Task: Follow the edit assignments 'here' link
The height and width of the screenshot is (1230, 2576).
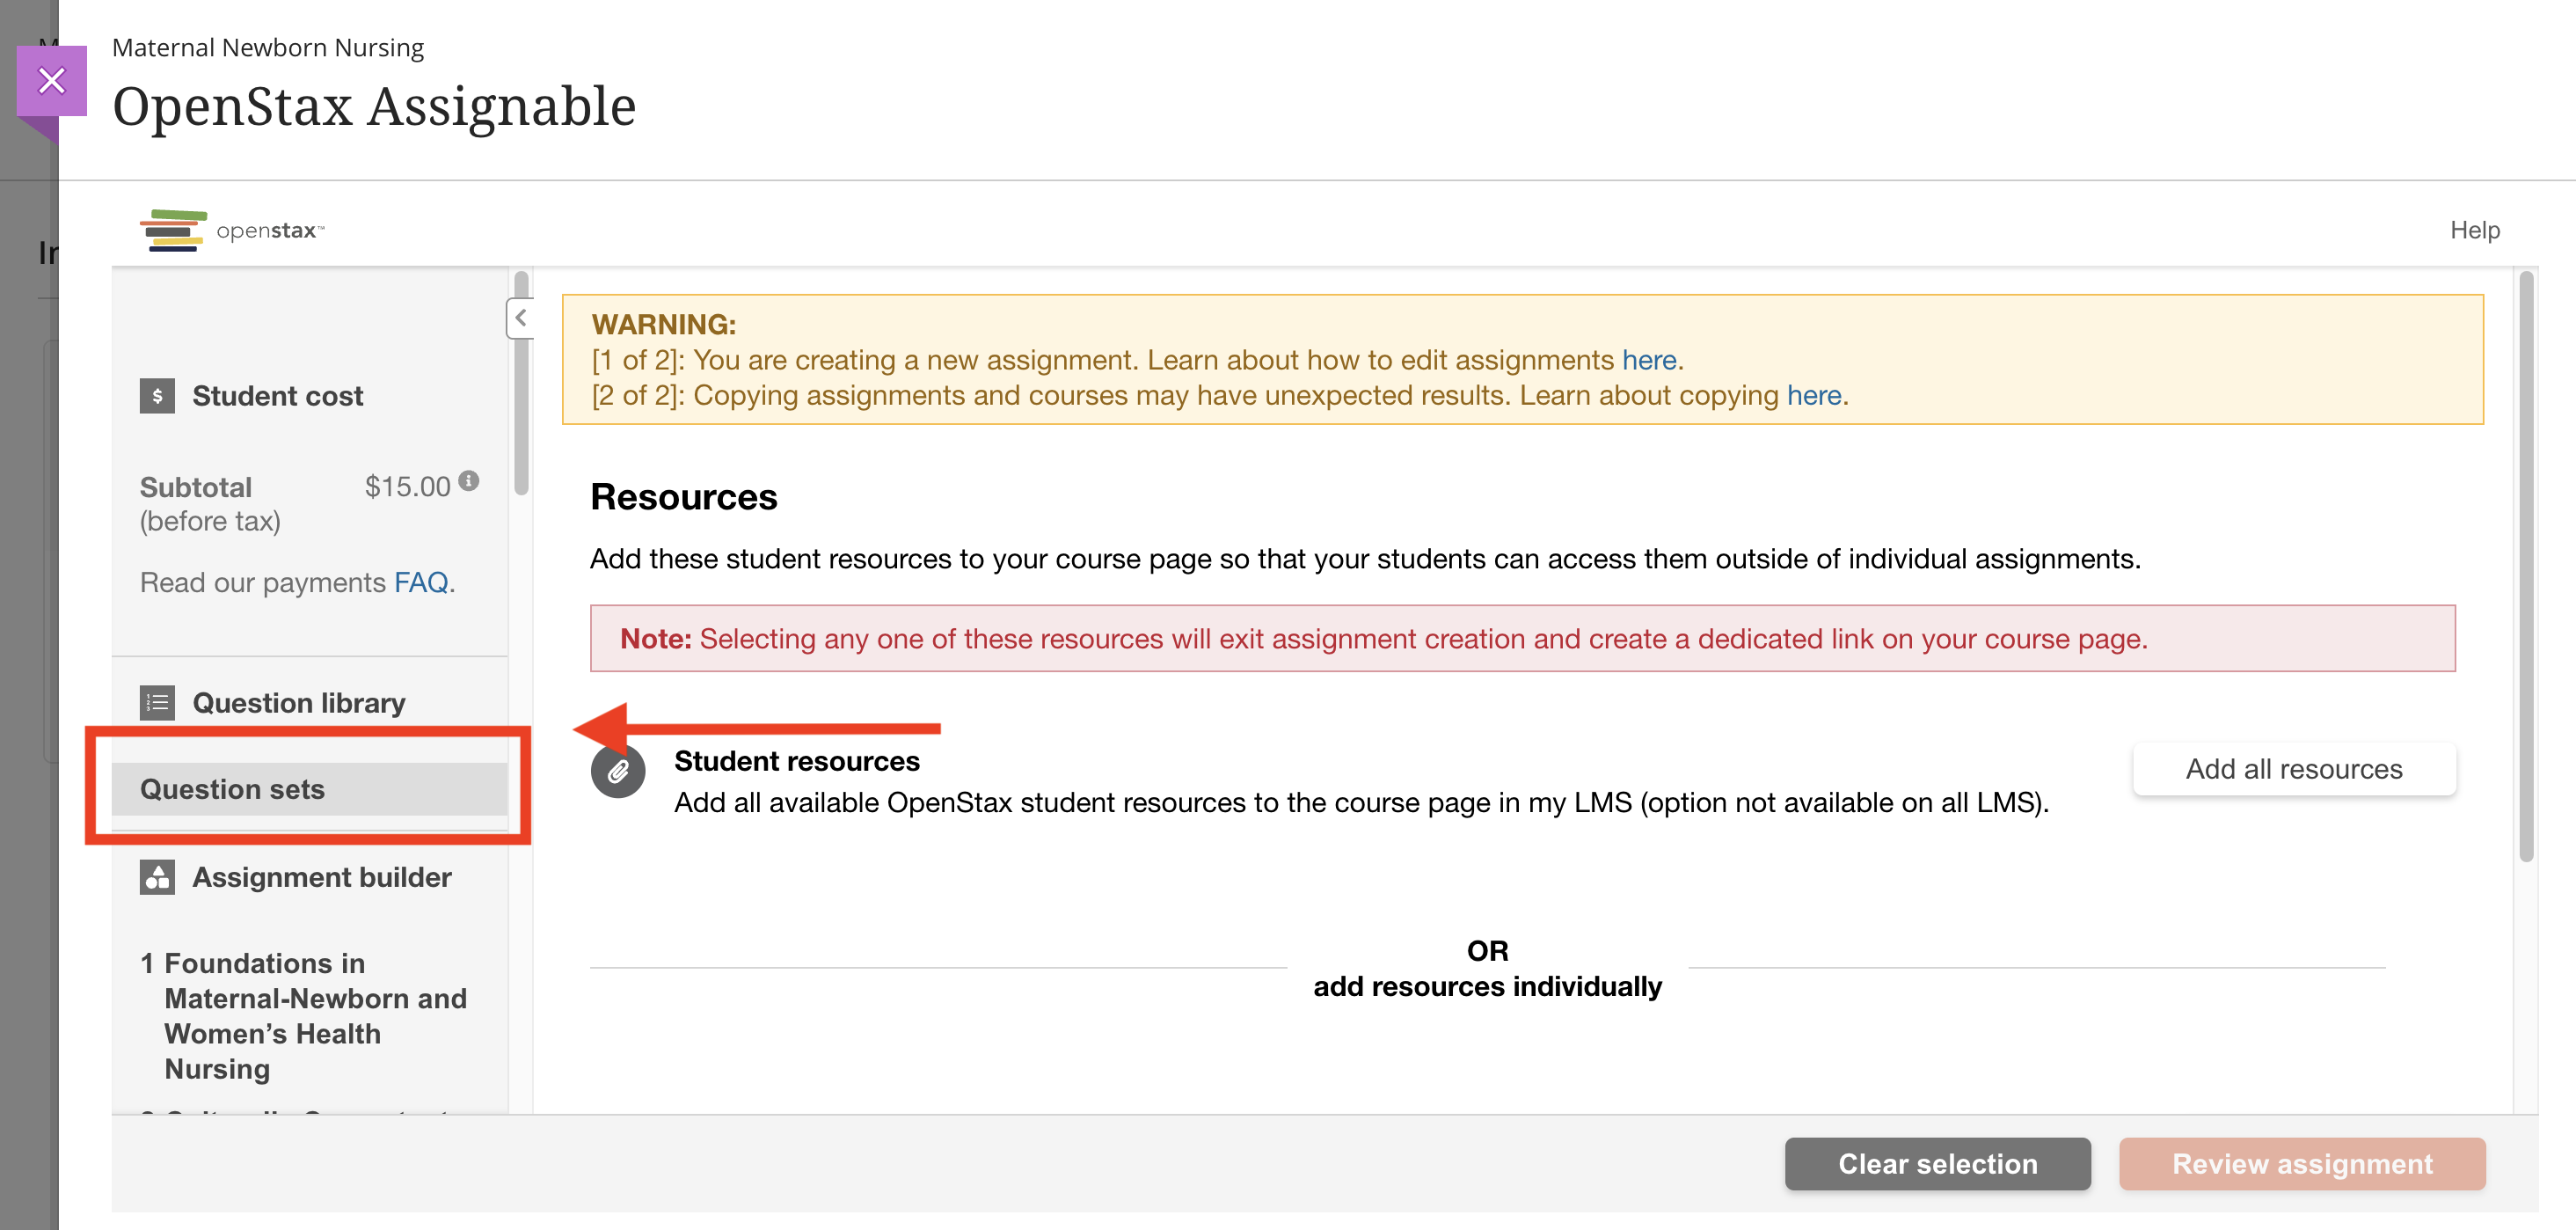Action: click(x=1649, y=360)
